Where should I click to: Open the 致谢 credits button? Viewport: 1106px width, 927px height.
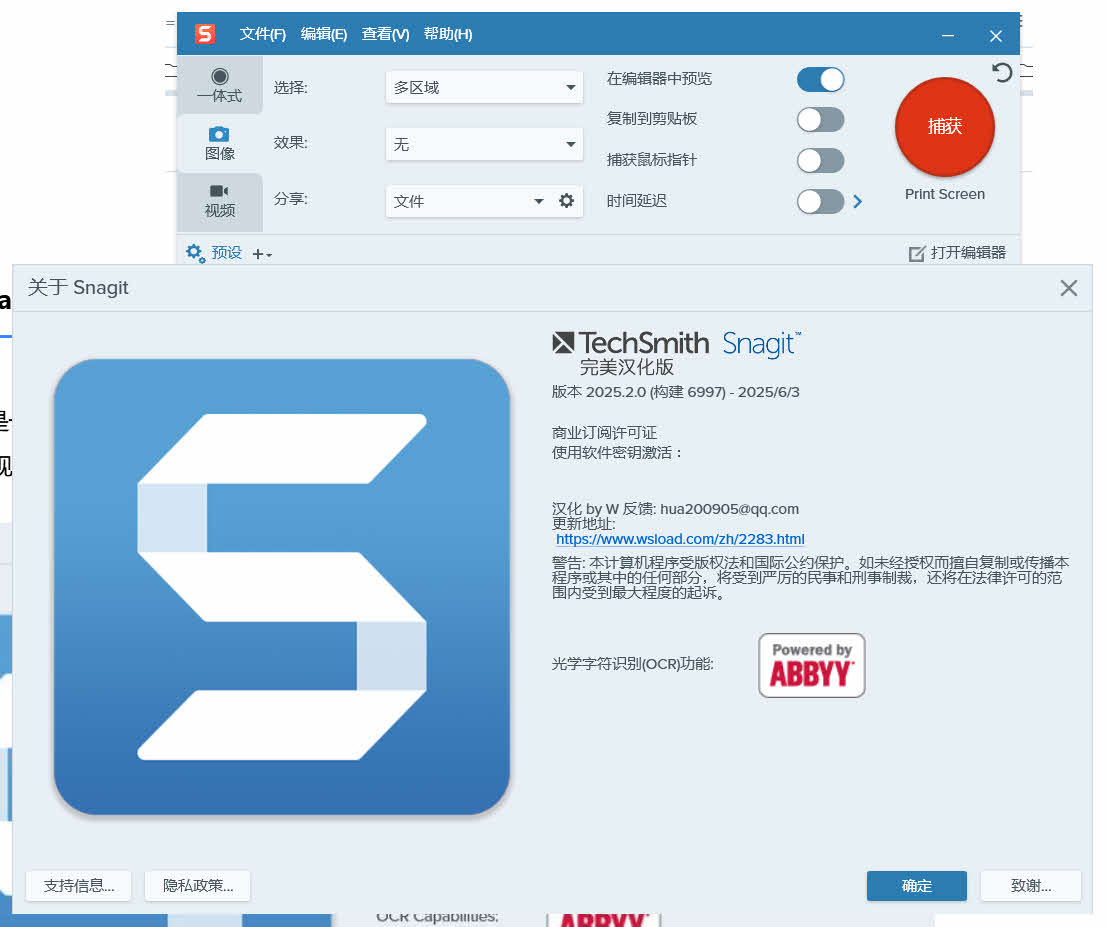coord(1031,885)
